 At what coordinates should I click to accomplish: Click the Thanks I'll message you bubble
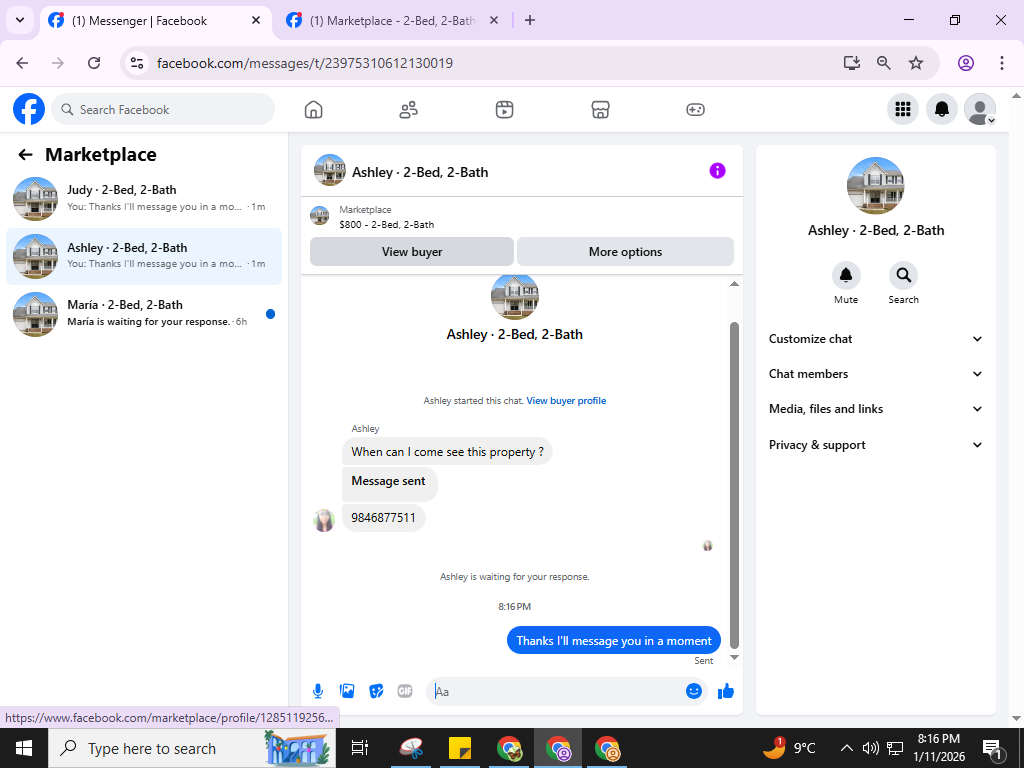pos(614,641)
